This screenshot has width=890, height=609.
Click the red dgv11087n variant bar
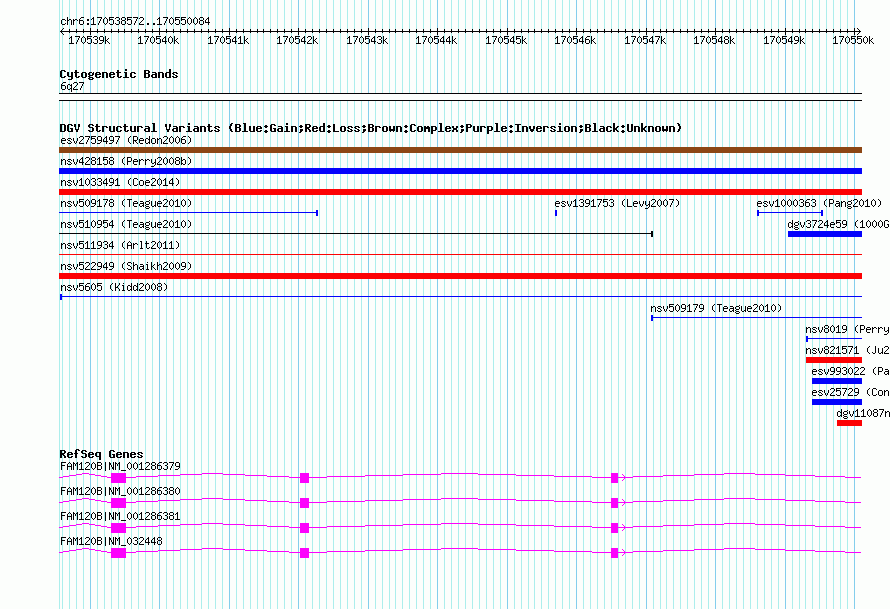point(849,423)
